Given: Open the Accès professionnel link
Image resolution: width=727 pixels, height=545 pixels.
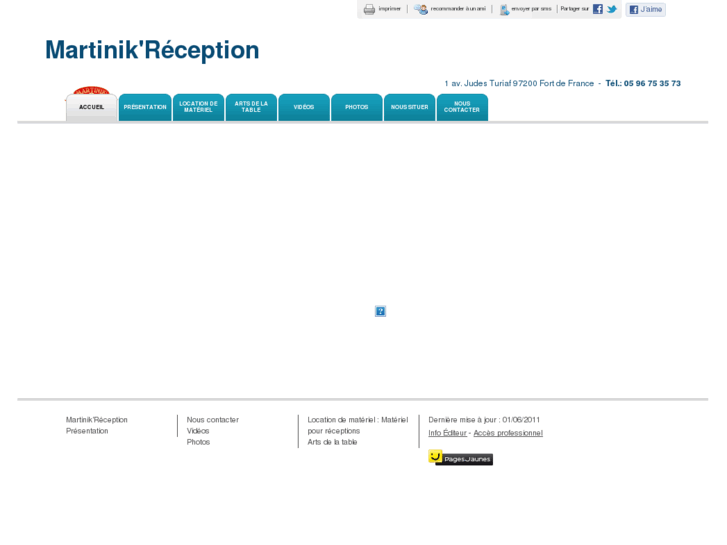Looking at the screenshot, I should click(x=508, y=433).
